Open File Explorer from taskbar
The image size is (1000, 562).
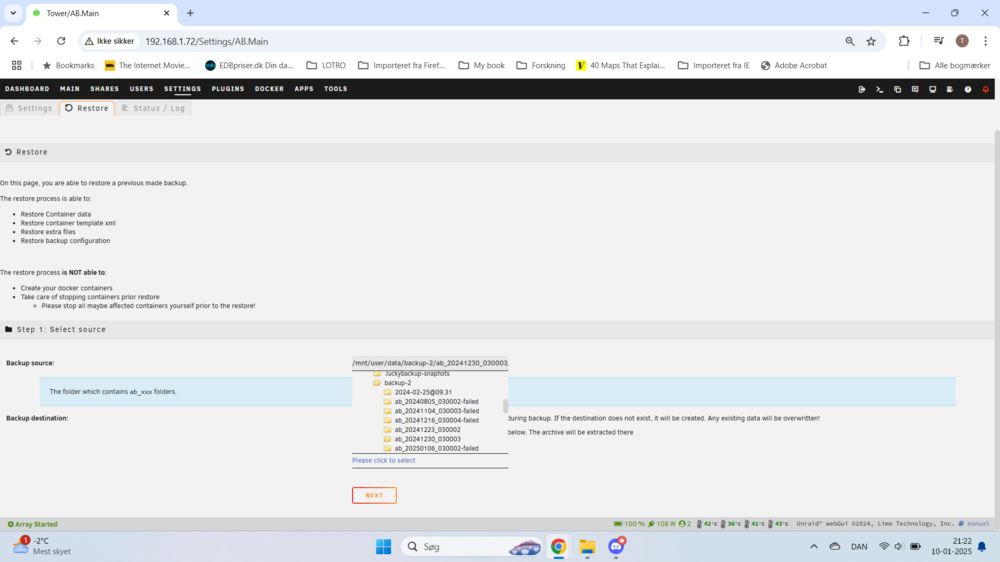click(x=587, y=547)
